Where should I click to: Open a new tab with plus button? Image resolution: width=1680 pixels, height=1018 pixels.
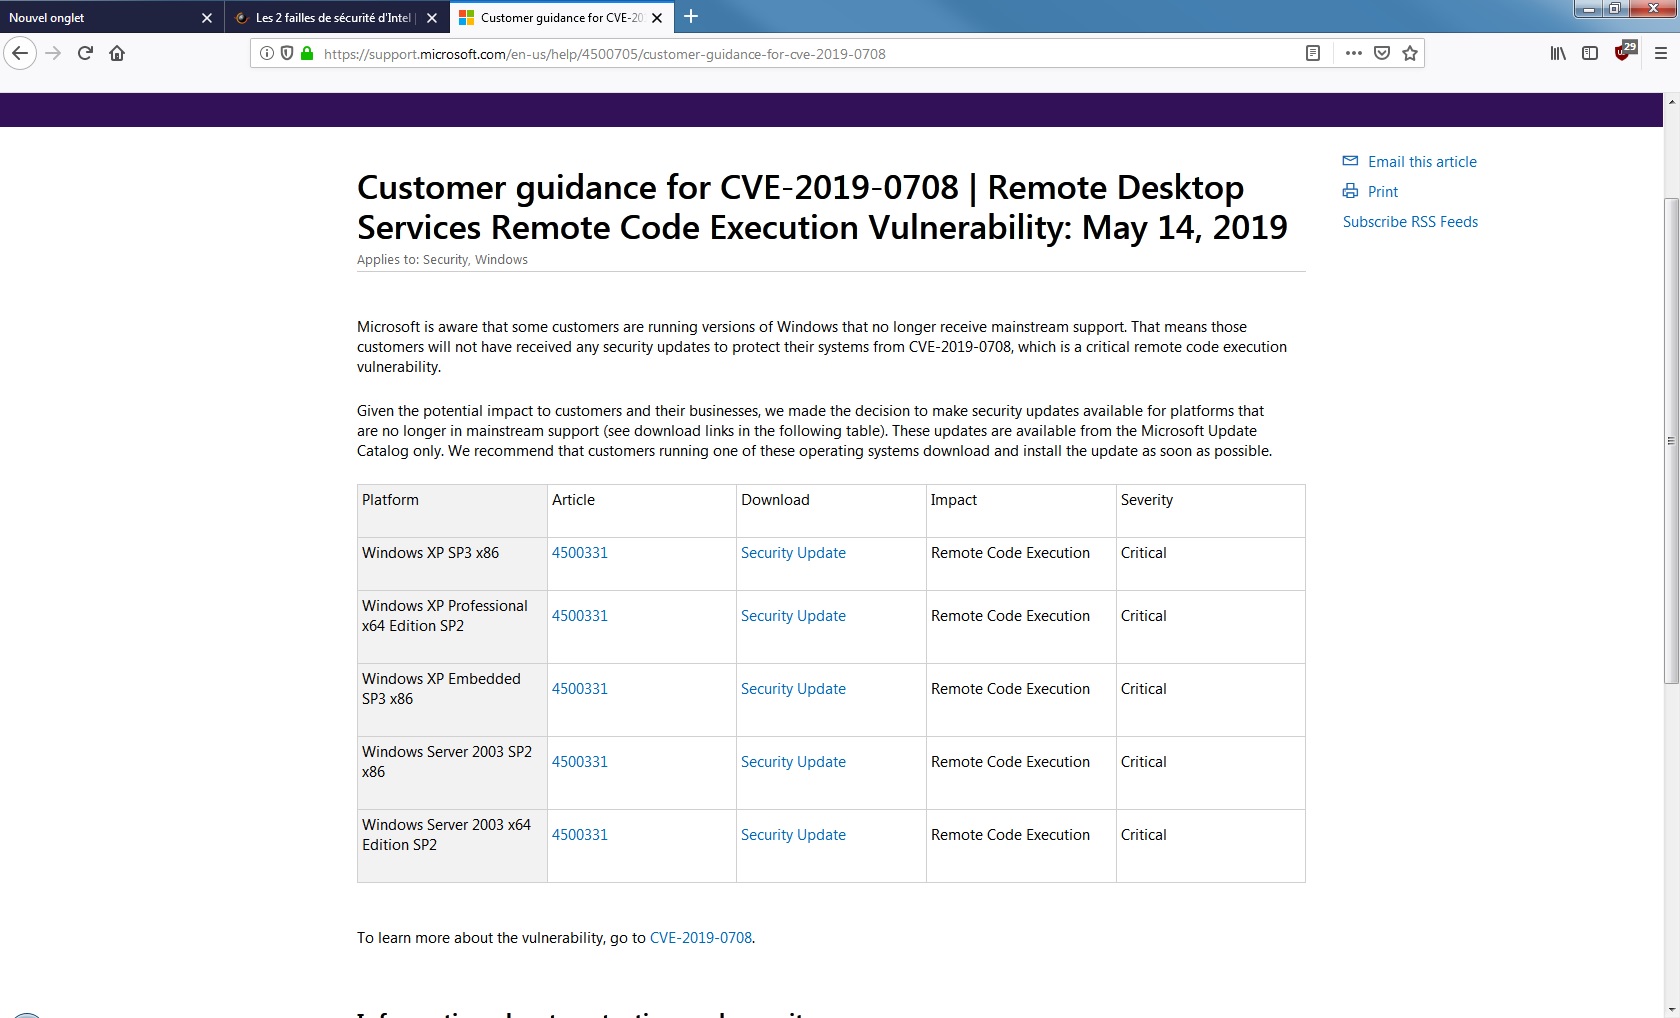691,17
